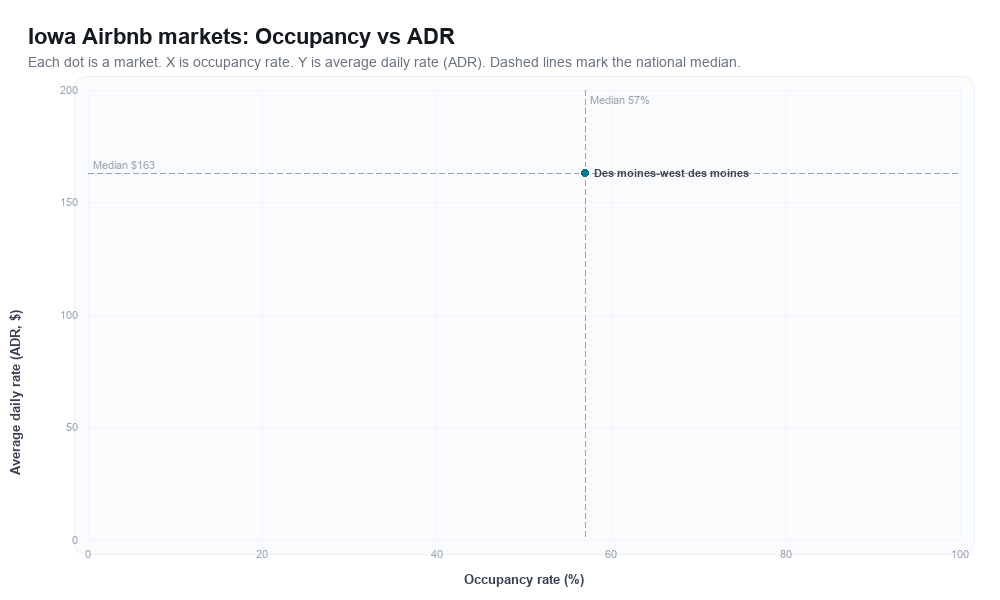Click the y-axis tick label 200

(69, 91)
